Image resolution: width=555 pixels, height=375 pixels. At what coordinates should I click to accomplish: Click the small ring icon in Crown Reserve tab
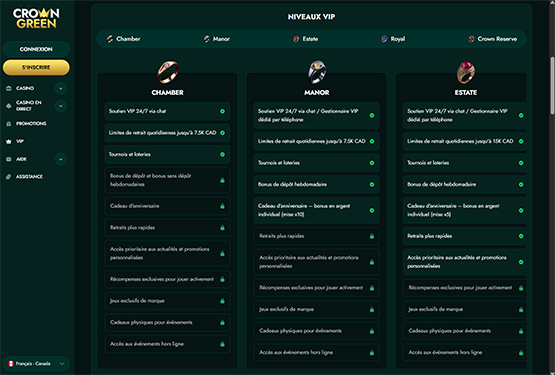[x=471, y=39]
